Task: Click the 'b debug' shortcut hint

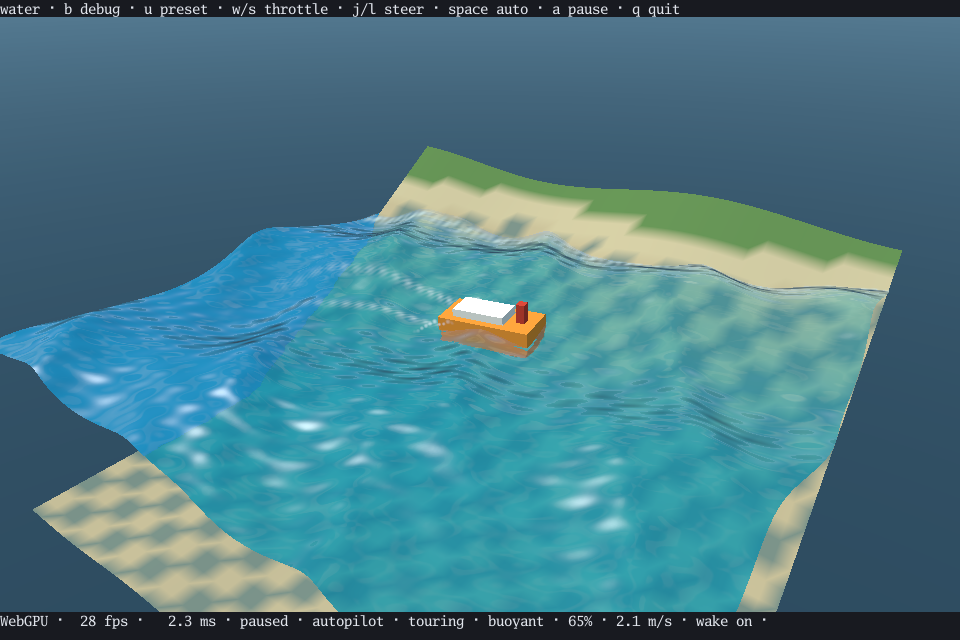Action: pos(92,9)
